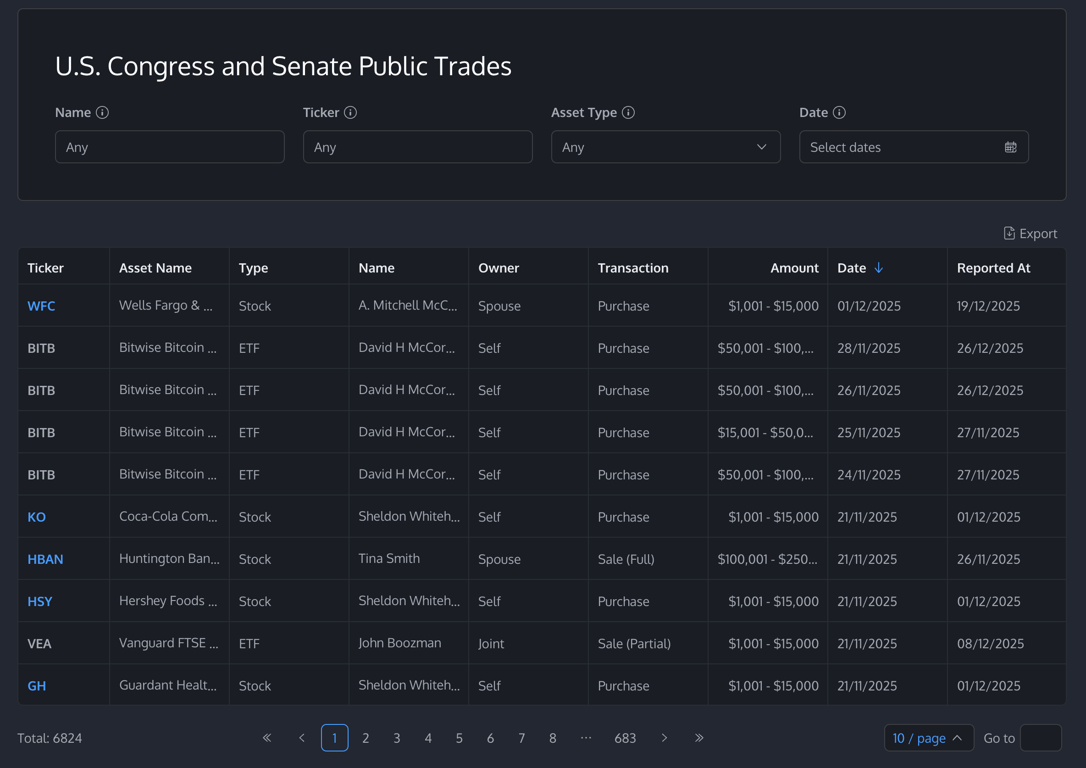Open the HBAN ticker link
The width and height of the screenshot is (1086, 768).
coord(45,559)
